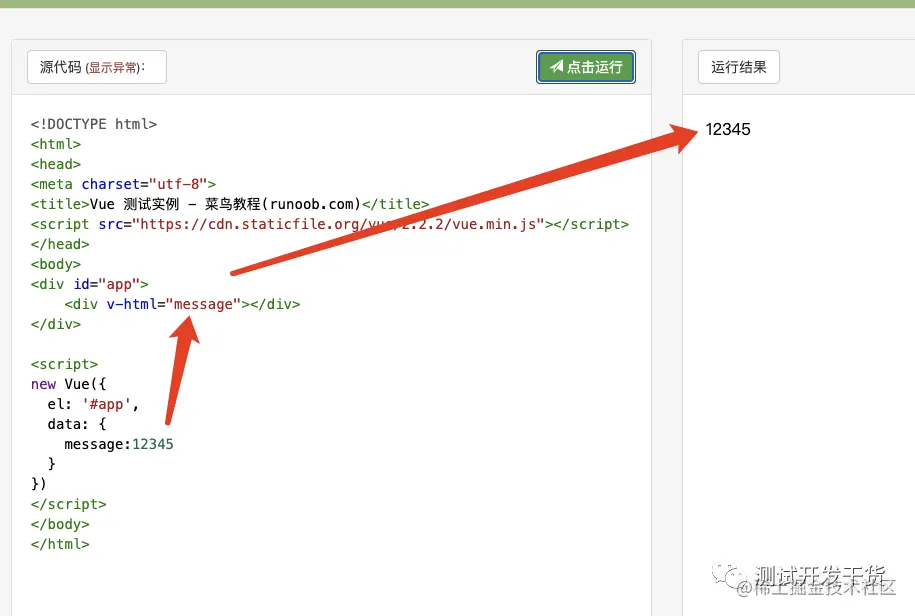The height and width of the screenshot is (616, 915).
Task: Click the el: '#app' line
Action: coord(93,404)
